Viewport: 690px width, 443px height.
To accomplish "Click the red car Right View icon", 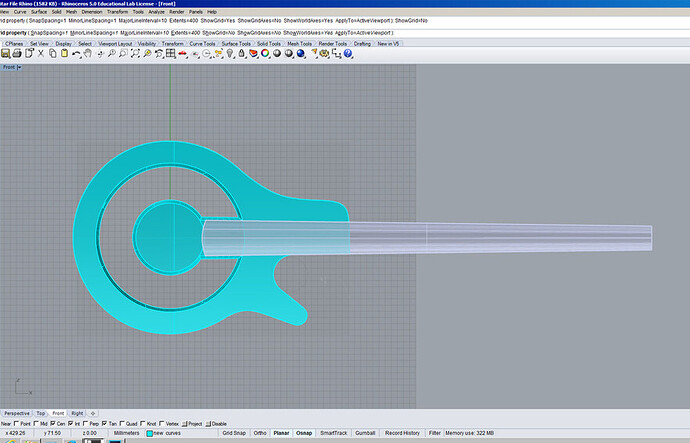I will coord(183,53).
